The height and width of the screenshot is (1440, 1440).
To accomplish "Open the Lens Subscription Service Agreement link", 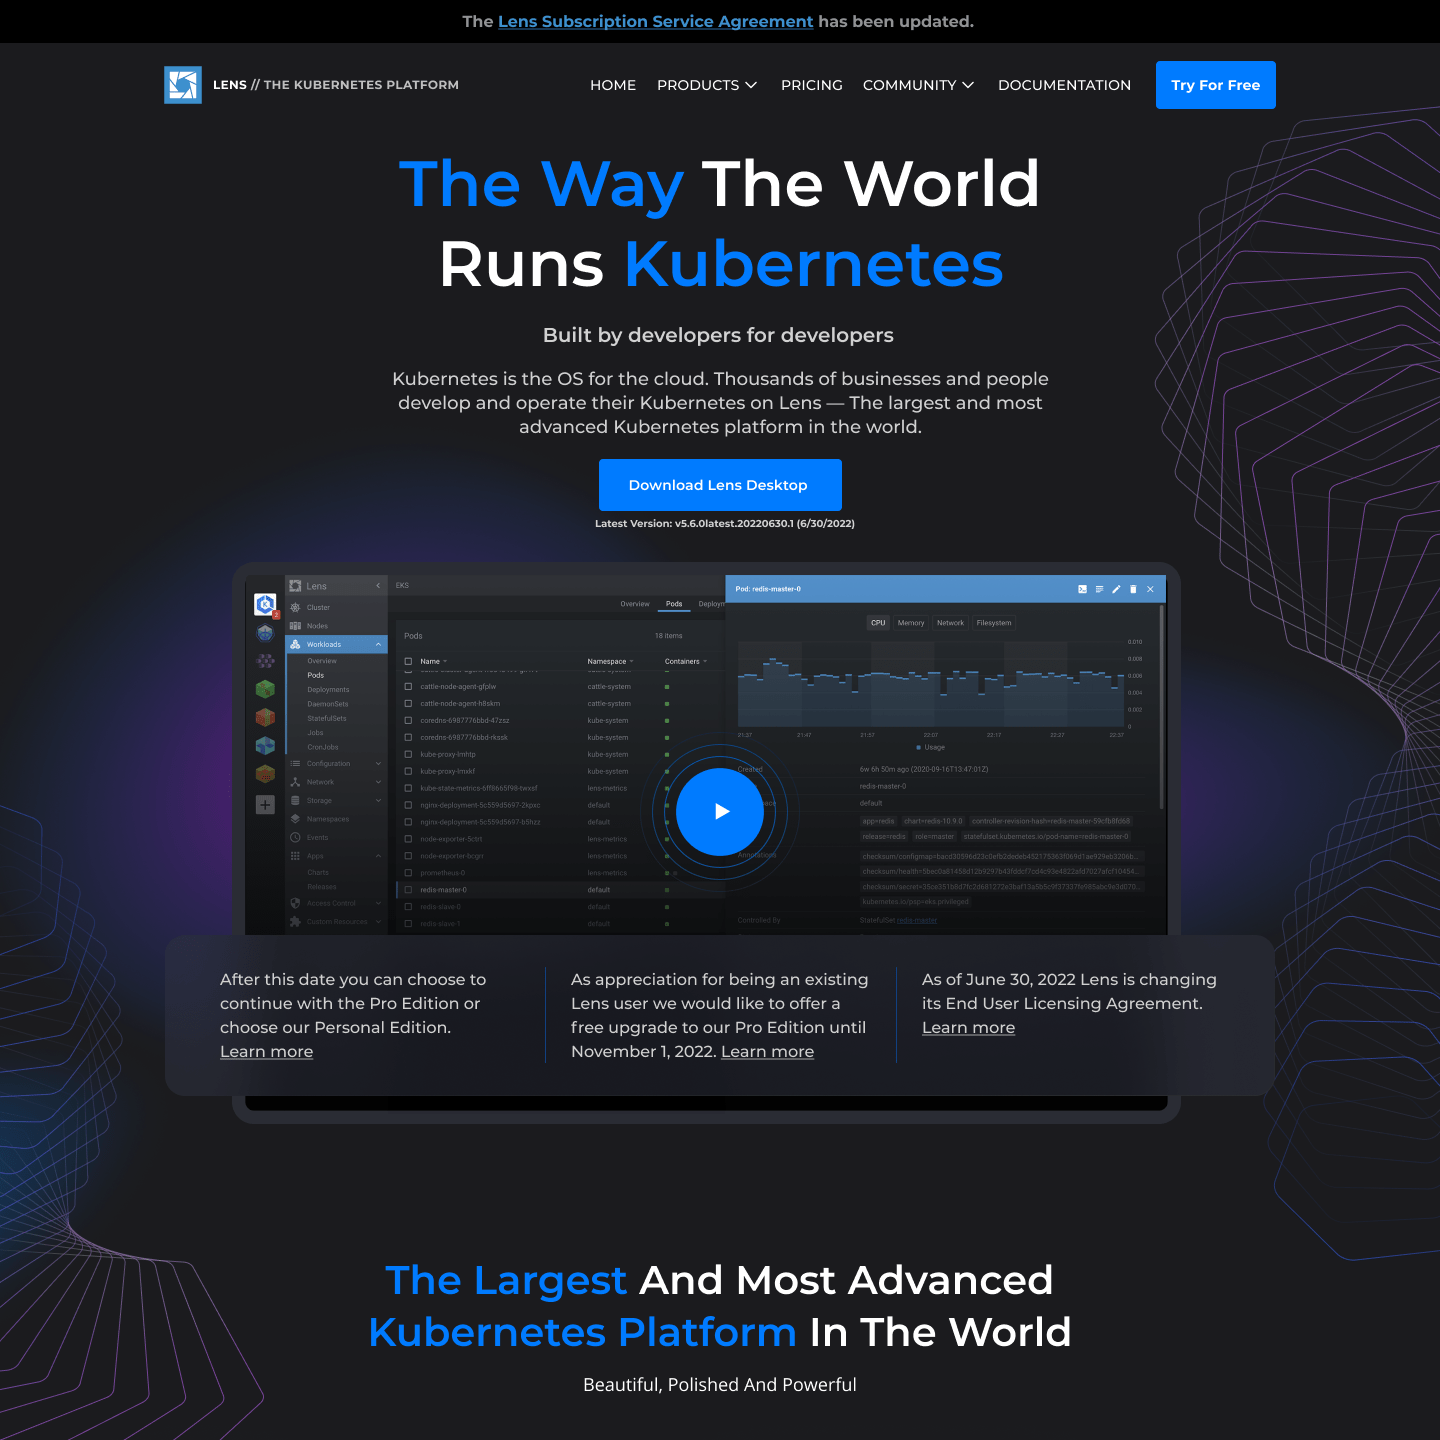I will click(655, 21).
